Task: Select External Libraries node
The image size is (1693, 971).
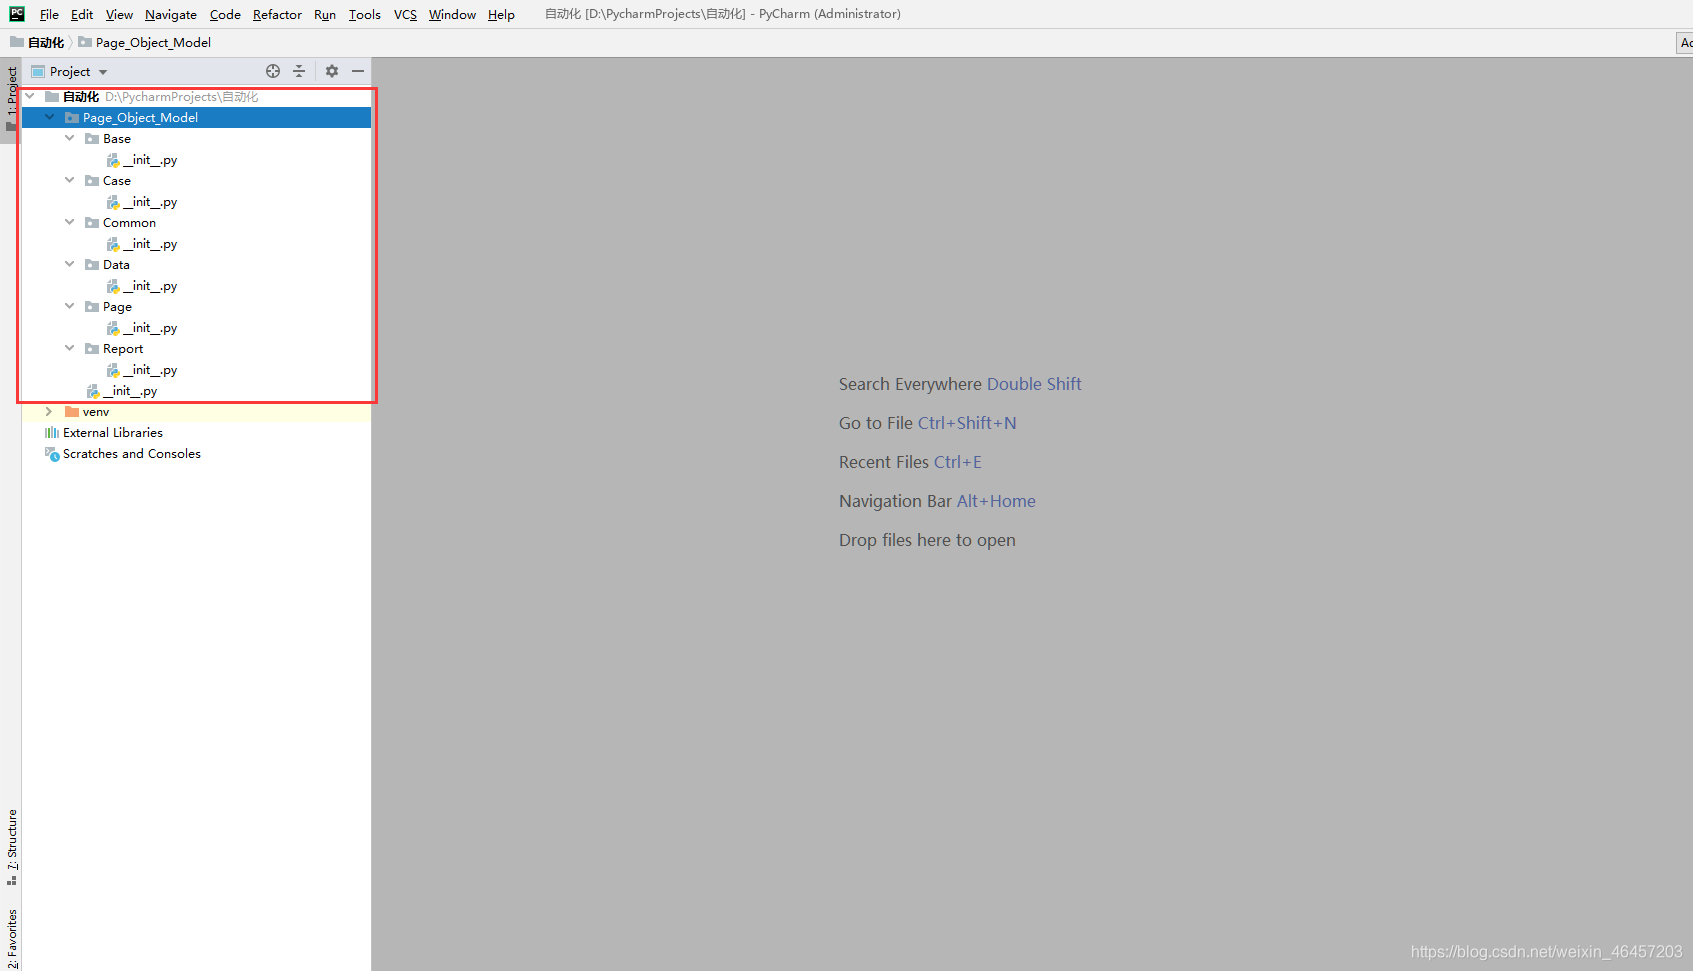Action: click(x=113, y=433)
